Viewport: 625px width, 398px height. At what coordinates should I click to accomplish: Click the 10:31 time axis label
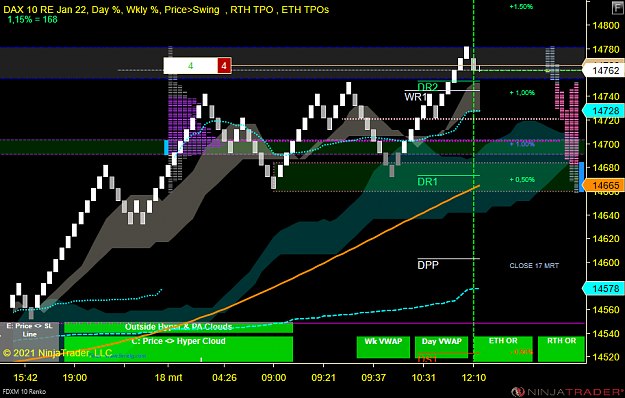click(x=423, y=377)
